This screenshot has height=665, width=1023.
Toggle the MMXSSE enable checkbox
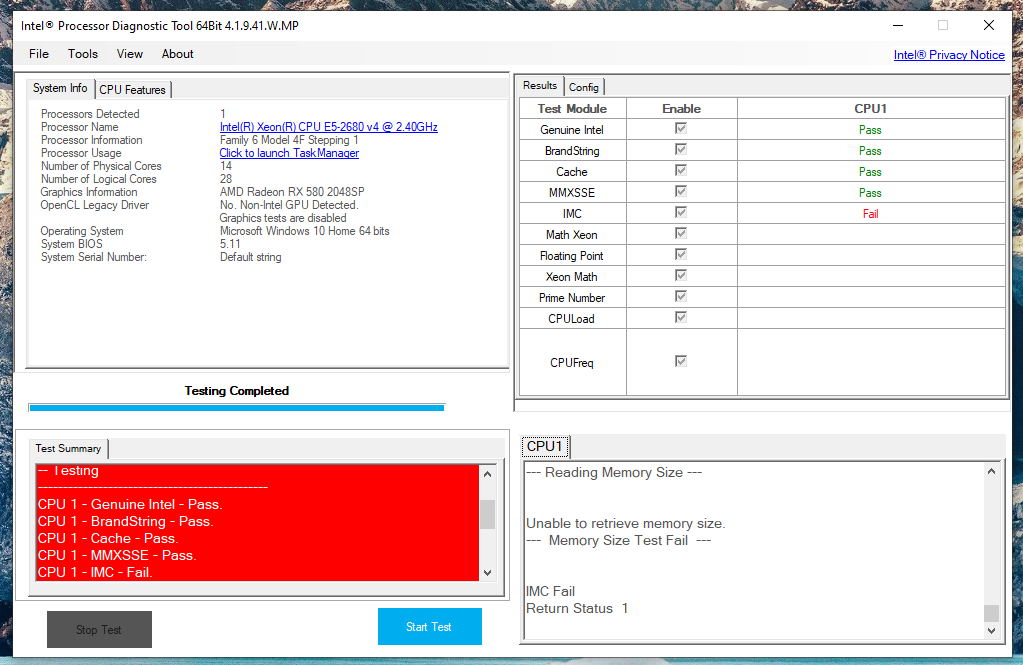680,191
